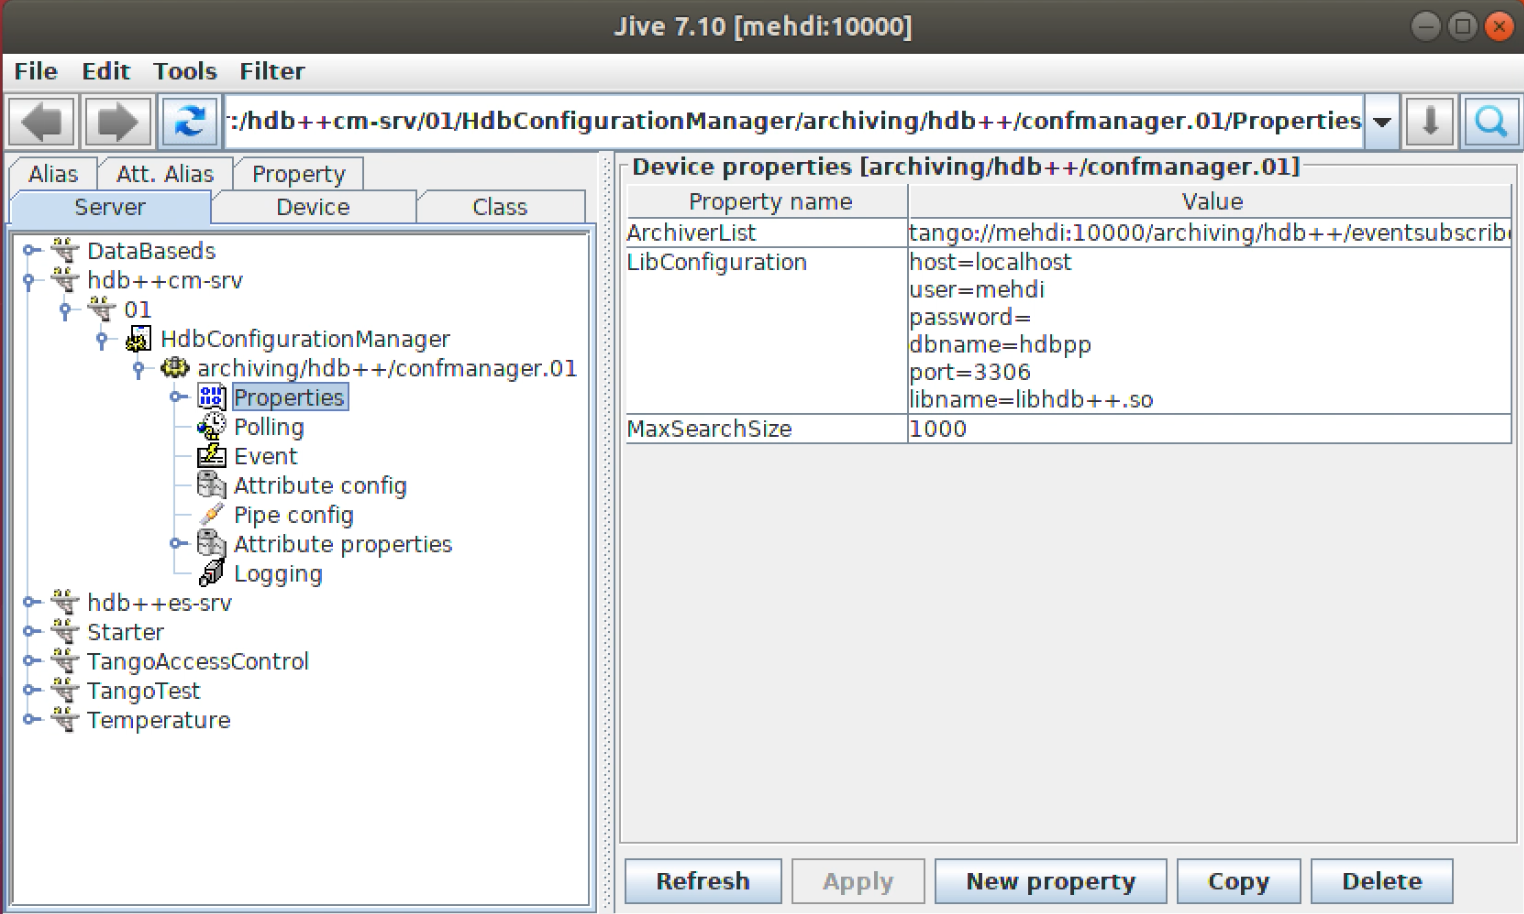Click the Temperature server icon

tap(65, 720)
